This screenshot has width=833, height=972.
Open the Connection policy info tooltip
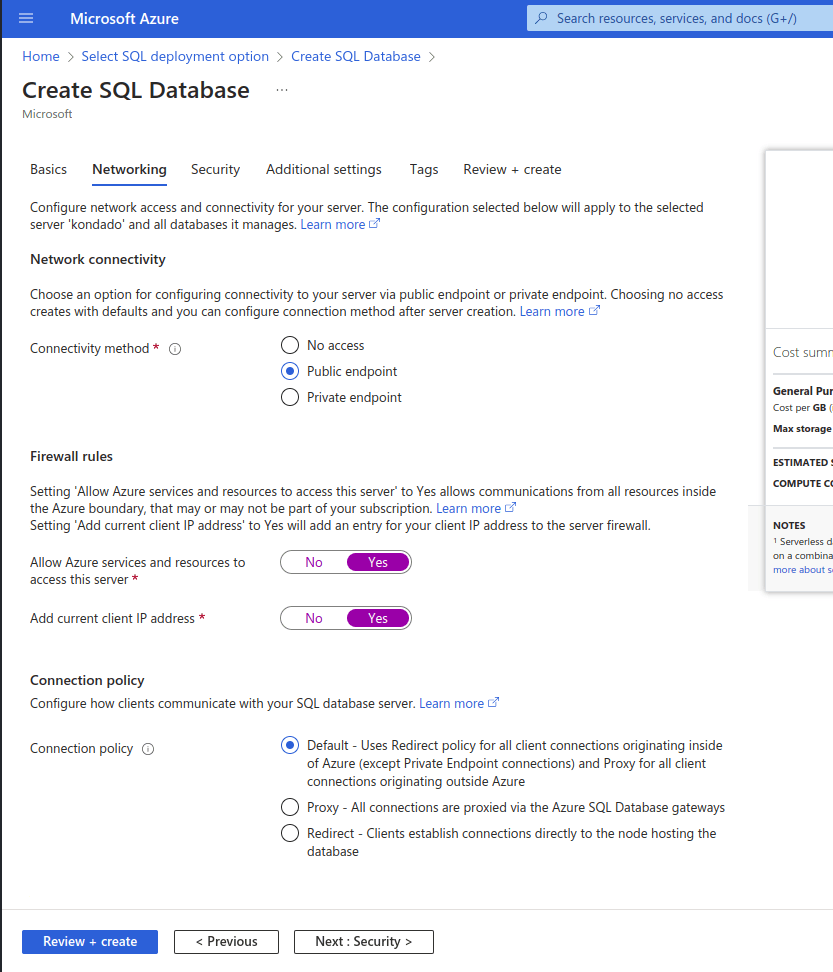147,747
